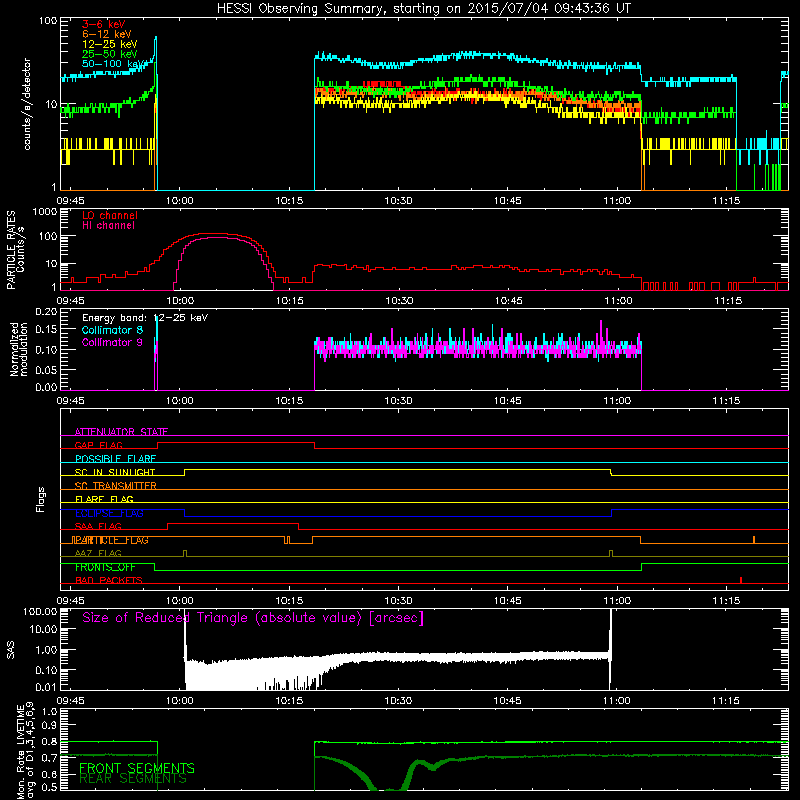Click the FRONT SEGMENTS legend label
This screenshot has width=800, height=800.
pyautogui.click(x=137, y=768)
